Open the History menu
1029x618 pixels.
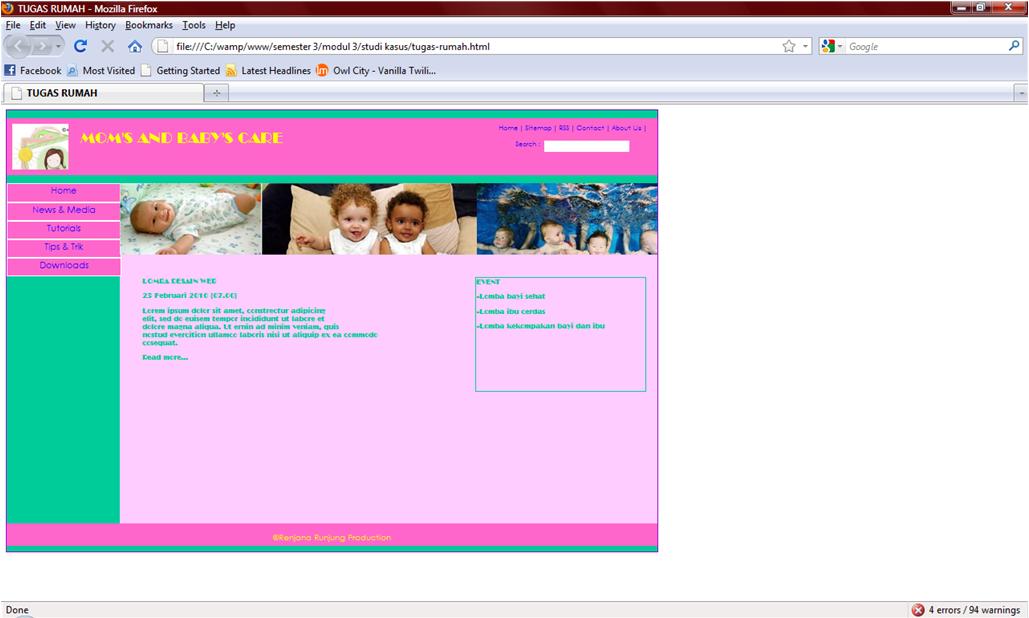(x=100, y=25)
